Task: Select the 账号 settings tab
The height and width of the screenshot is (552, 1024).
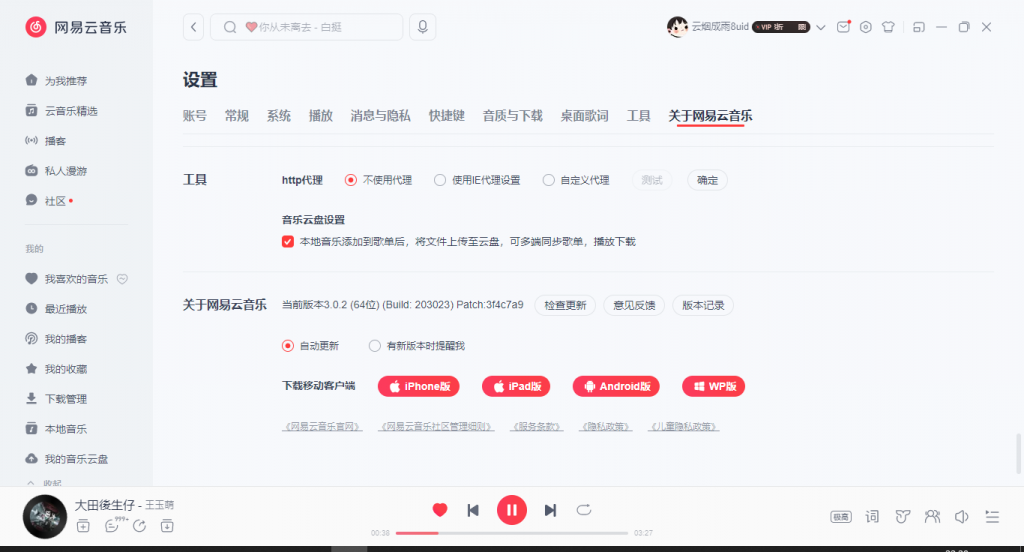Action: [195, 116]
